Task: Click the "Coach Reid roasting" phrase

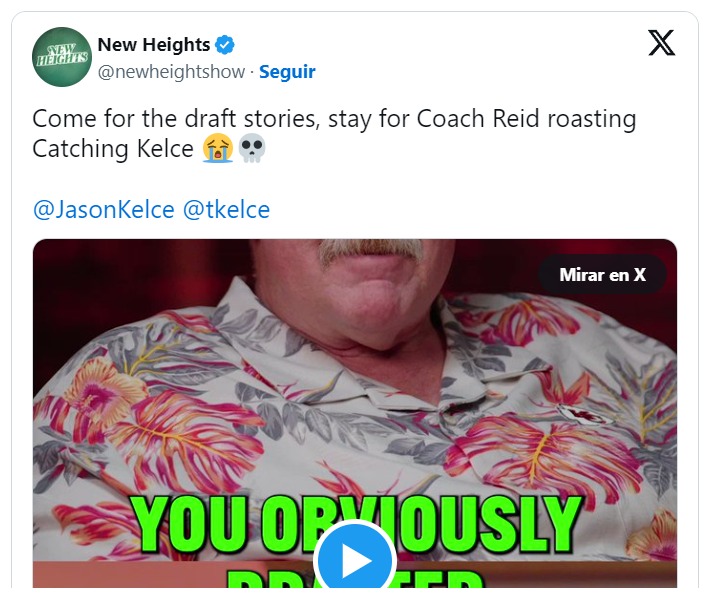Action: click(x=526, y=119)
